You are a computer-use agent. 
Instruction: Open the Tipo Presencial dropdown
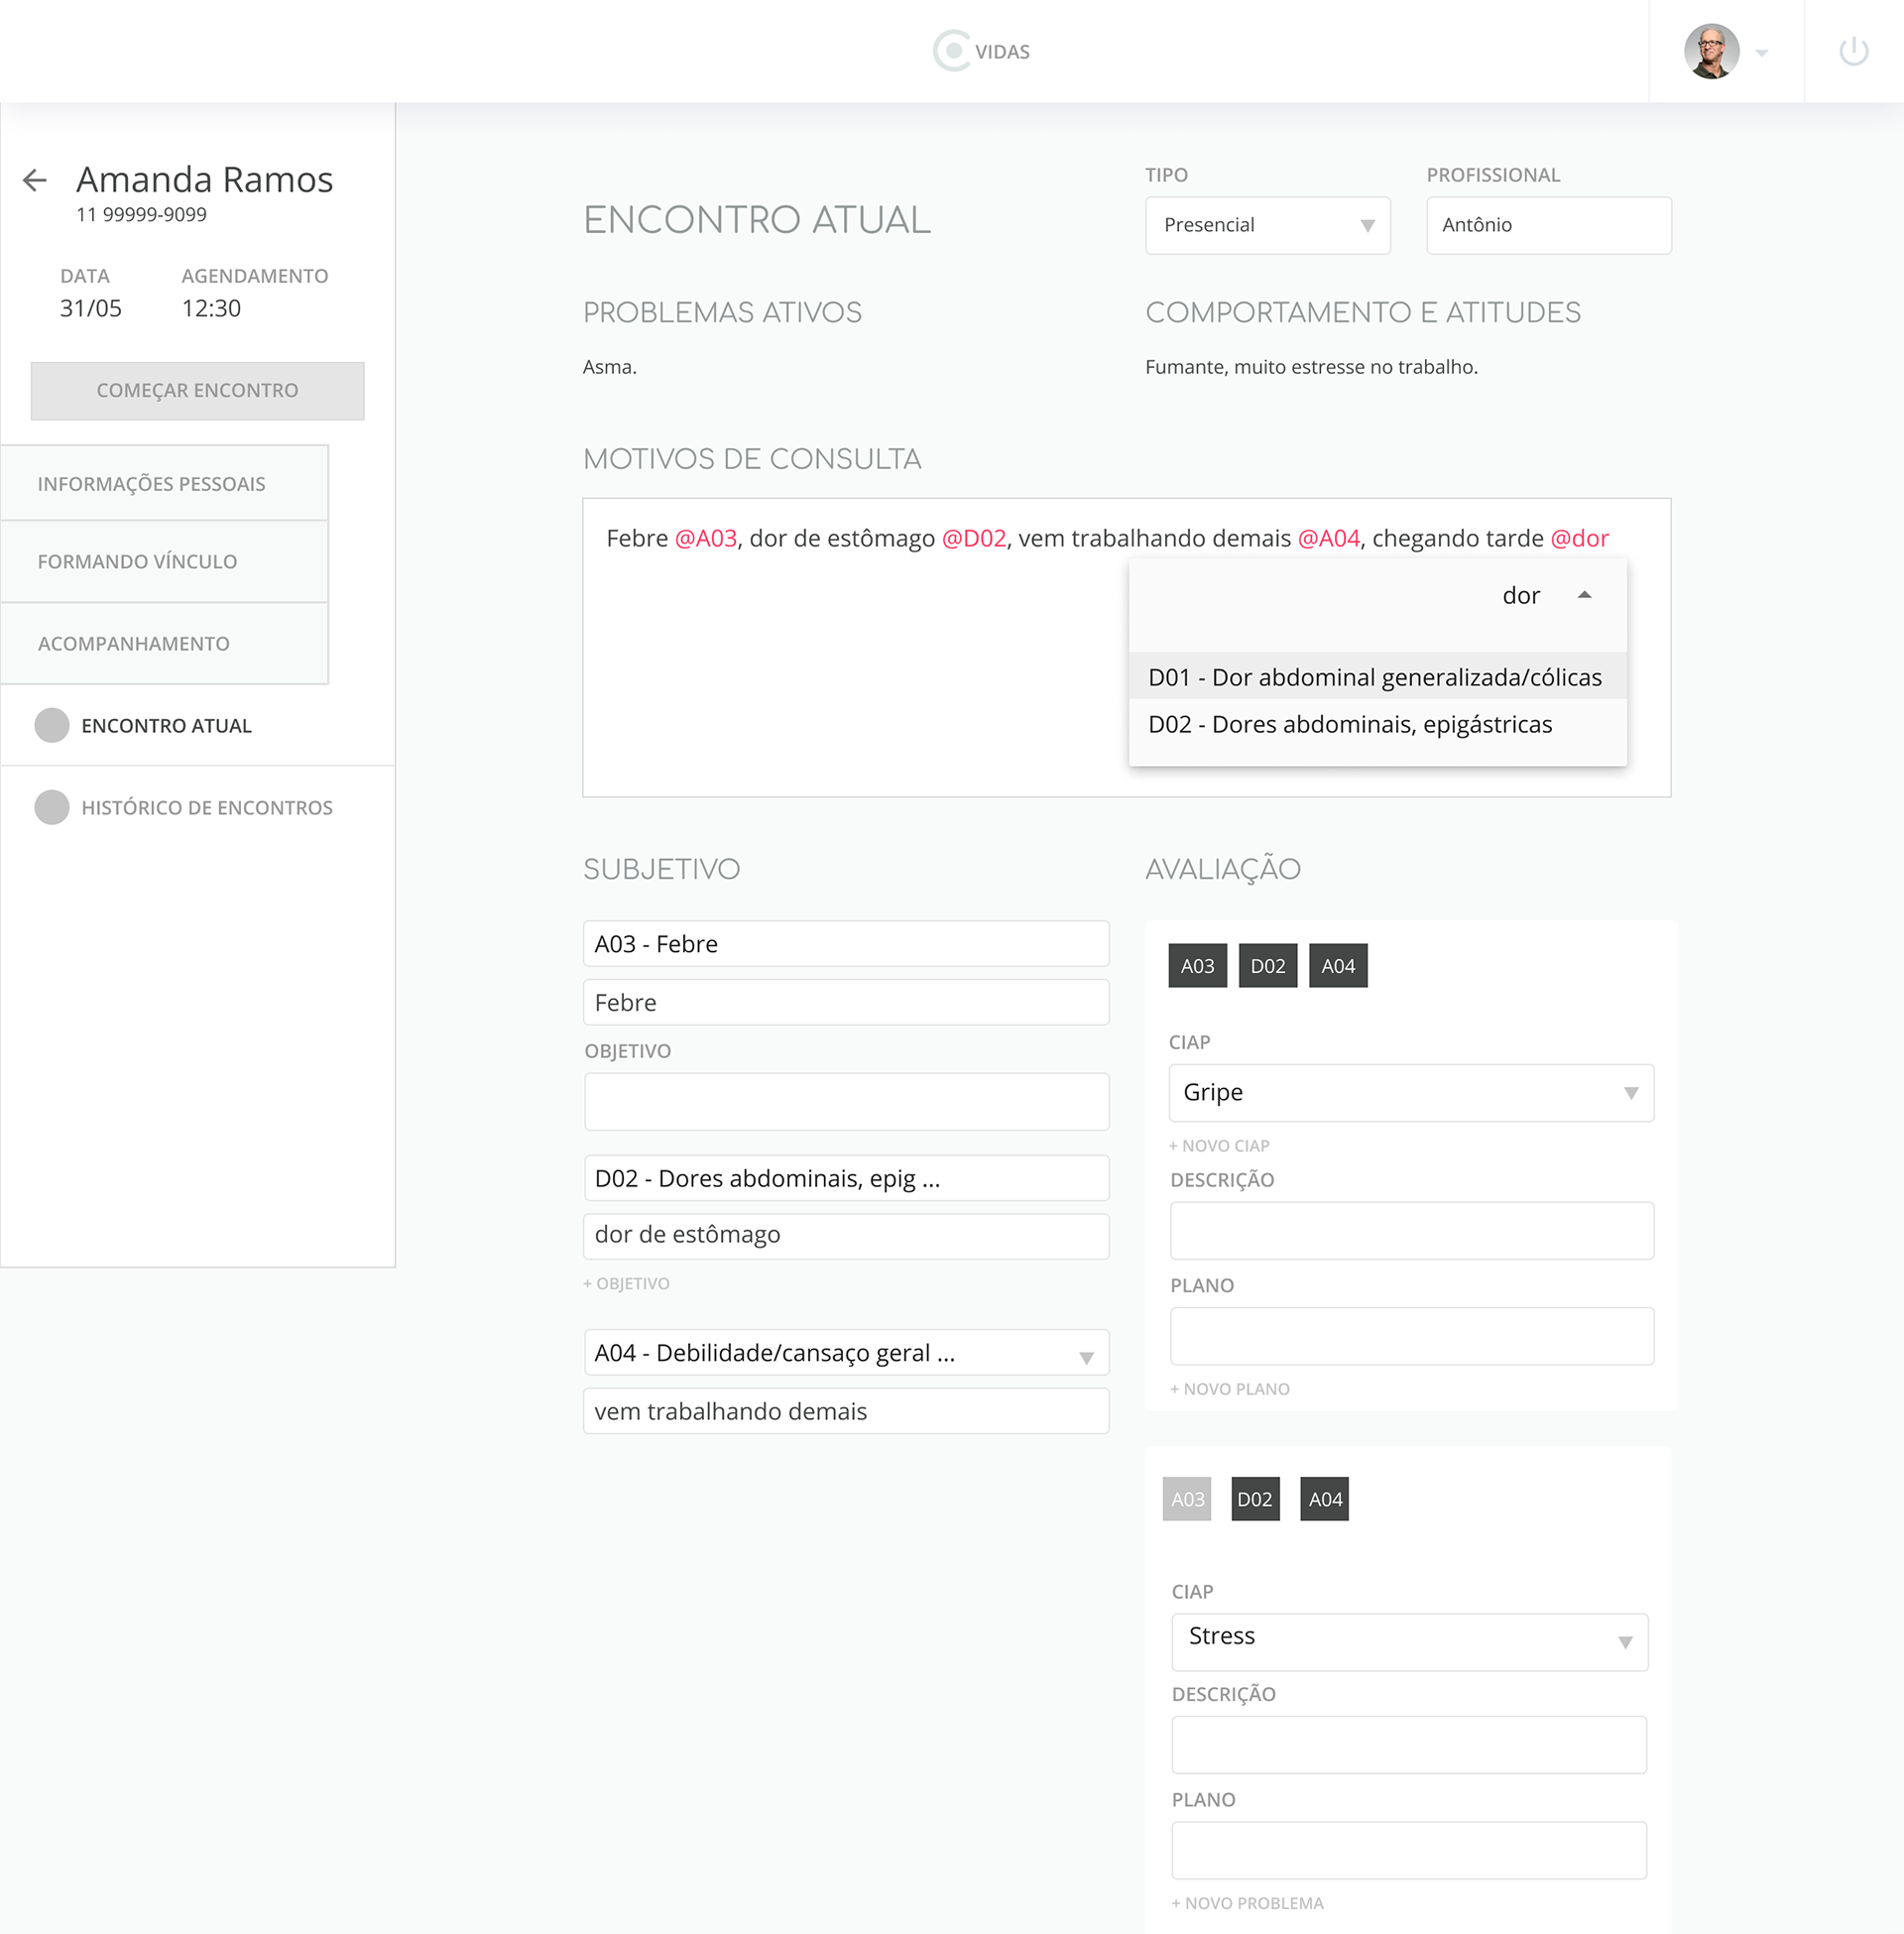[x=1267, y=225]
